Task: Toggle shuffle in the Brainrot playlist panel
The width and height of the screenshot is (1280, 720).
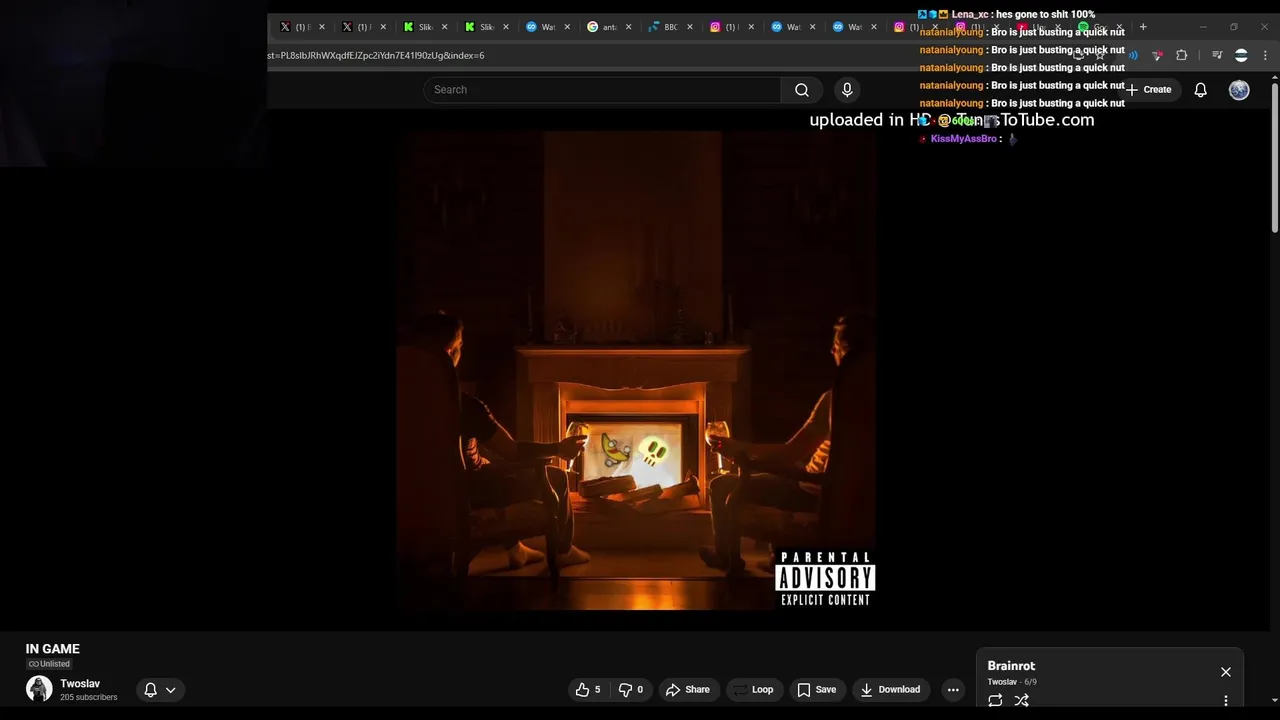Action: pyautogui.click(x=1021, y=700)
